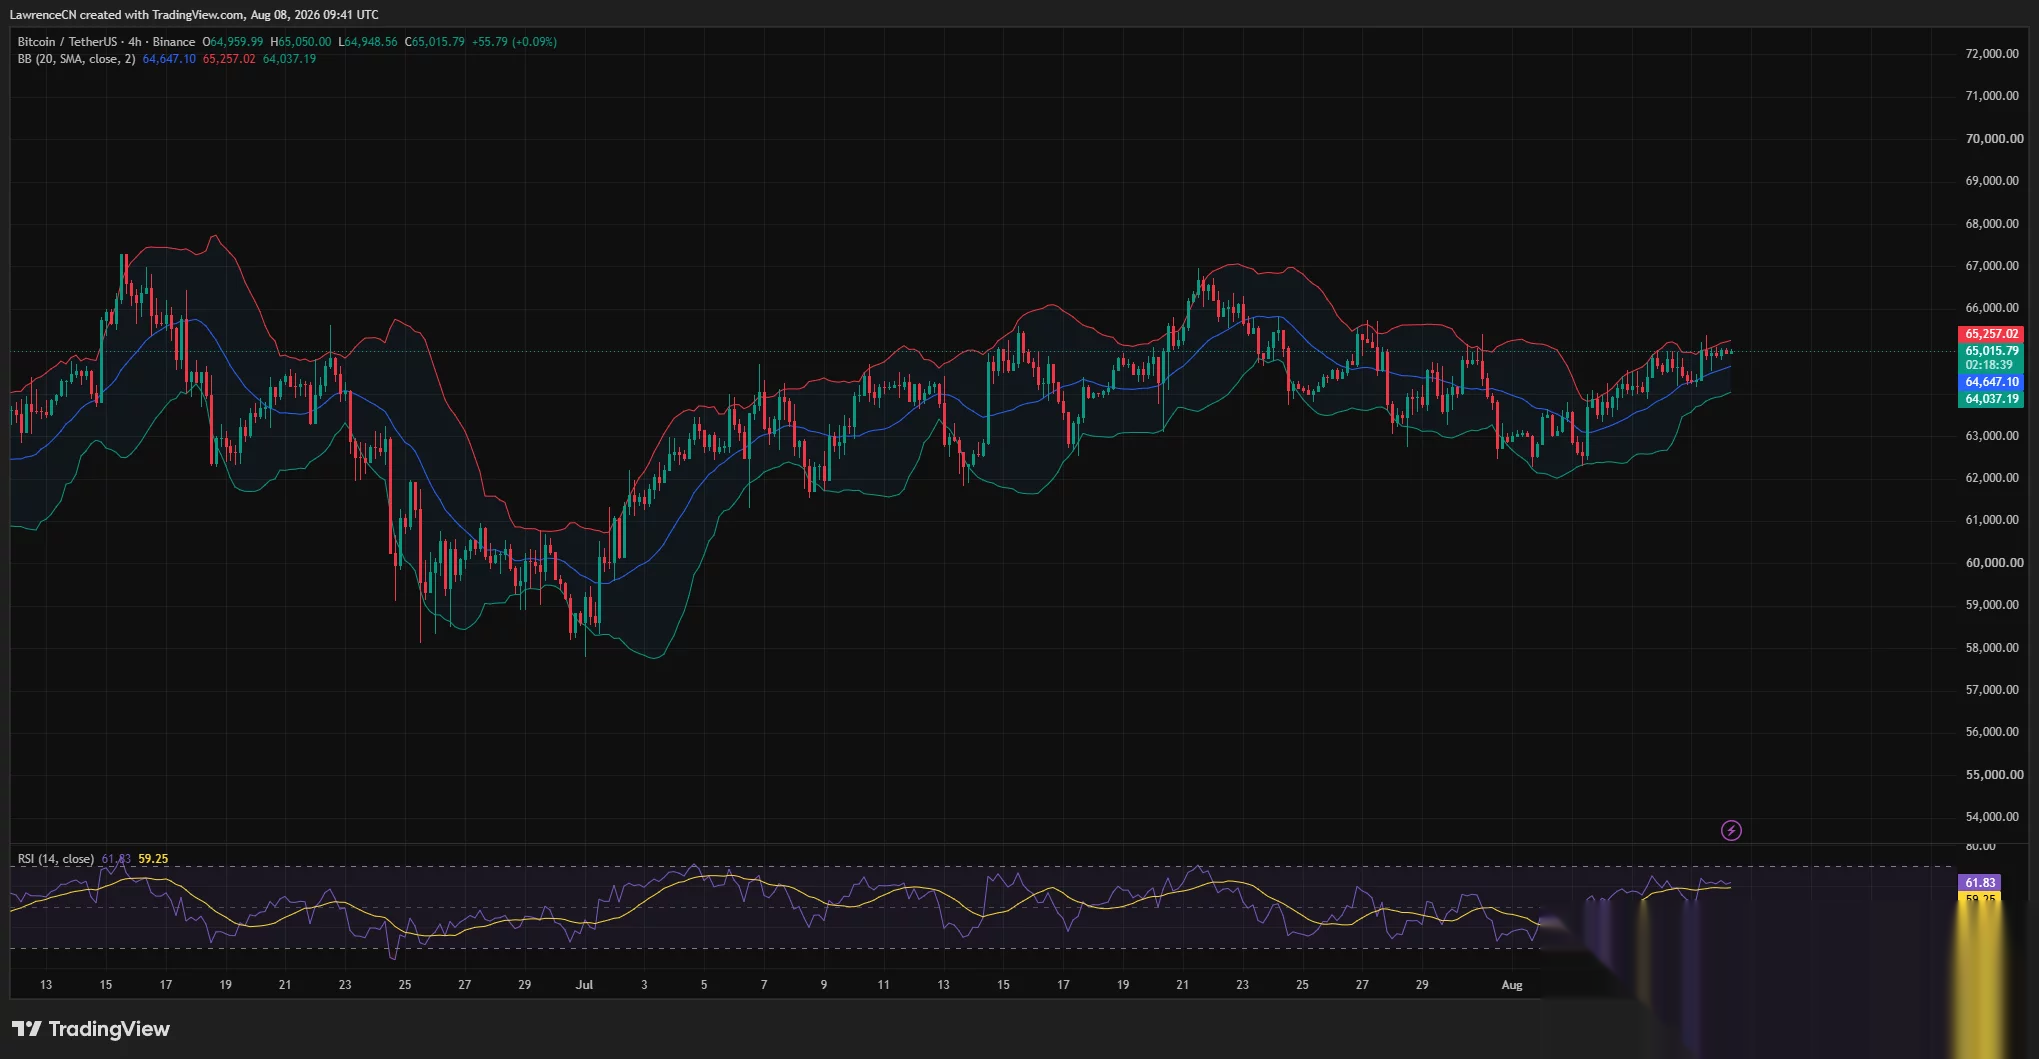Image resolution: width=2039 pixels, height=1059 pixels.
Task: Click the 67,000.00 price axis label
Action: click(1992, 266)
